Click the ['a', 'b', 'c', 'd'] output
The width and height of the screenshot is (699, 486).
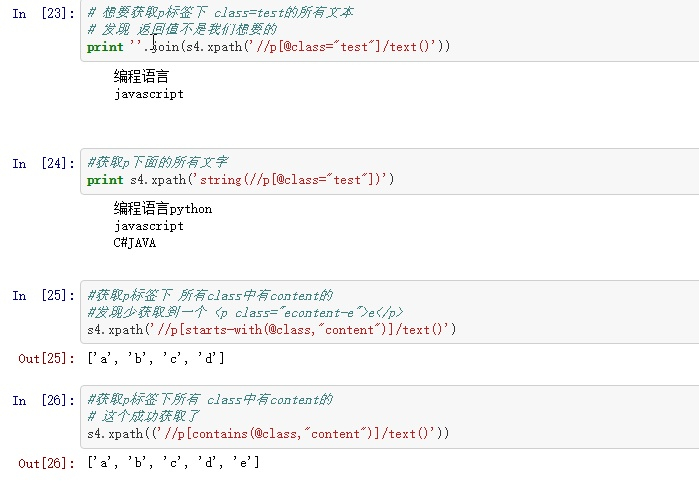pos(156,358)
